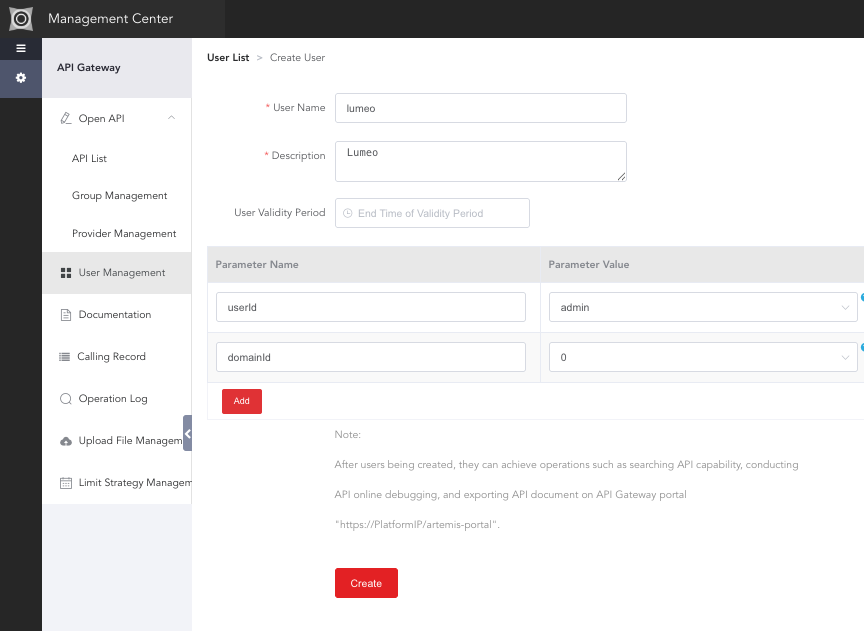Click the Create User breadcrumb text
This screenshot has width=864, height=631.
point(298,57)
